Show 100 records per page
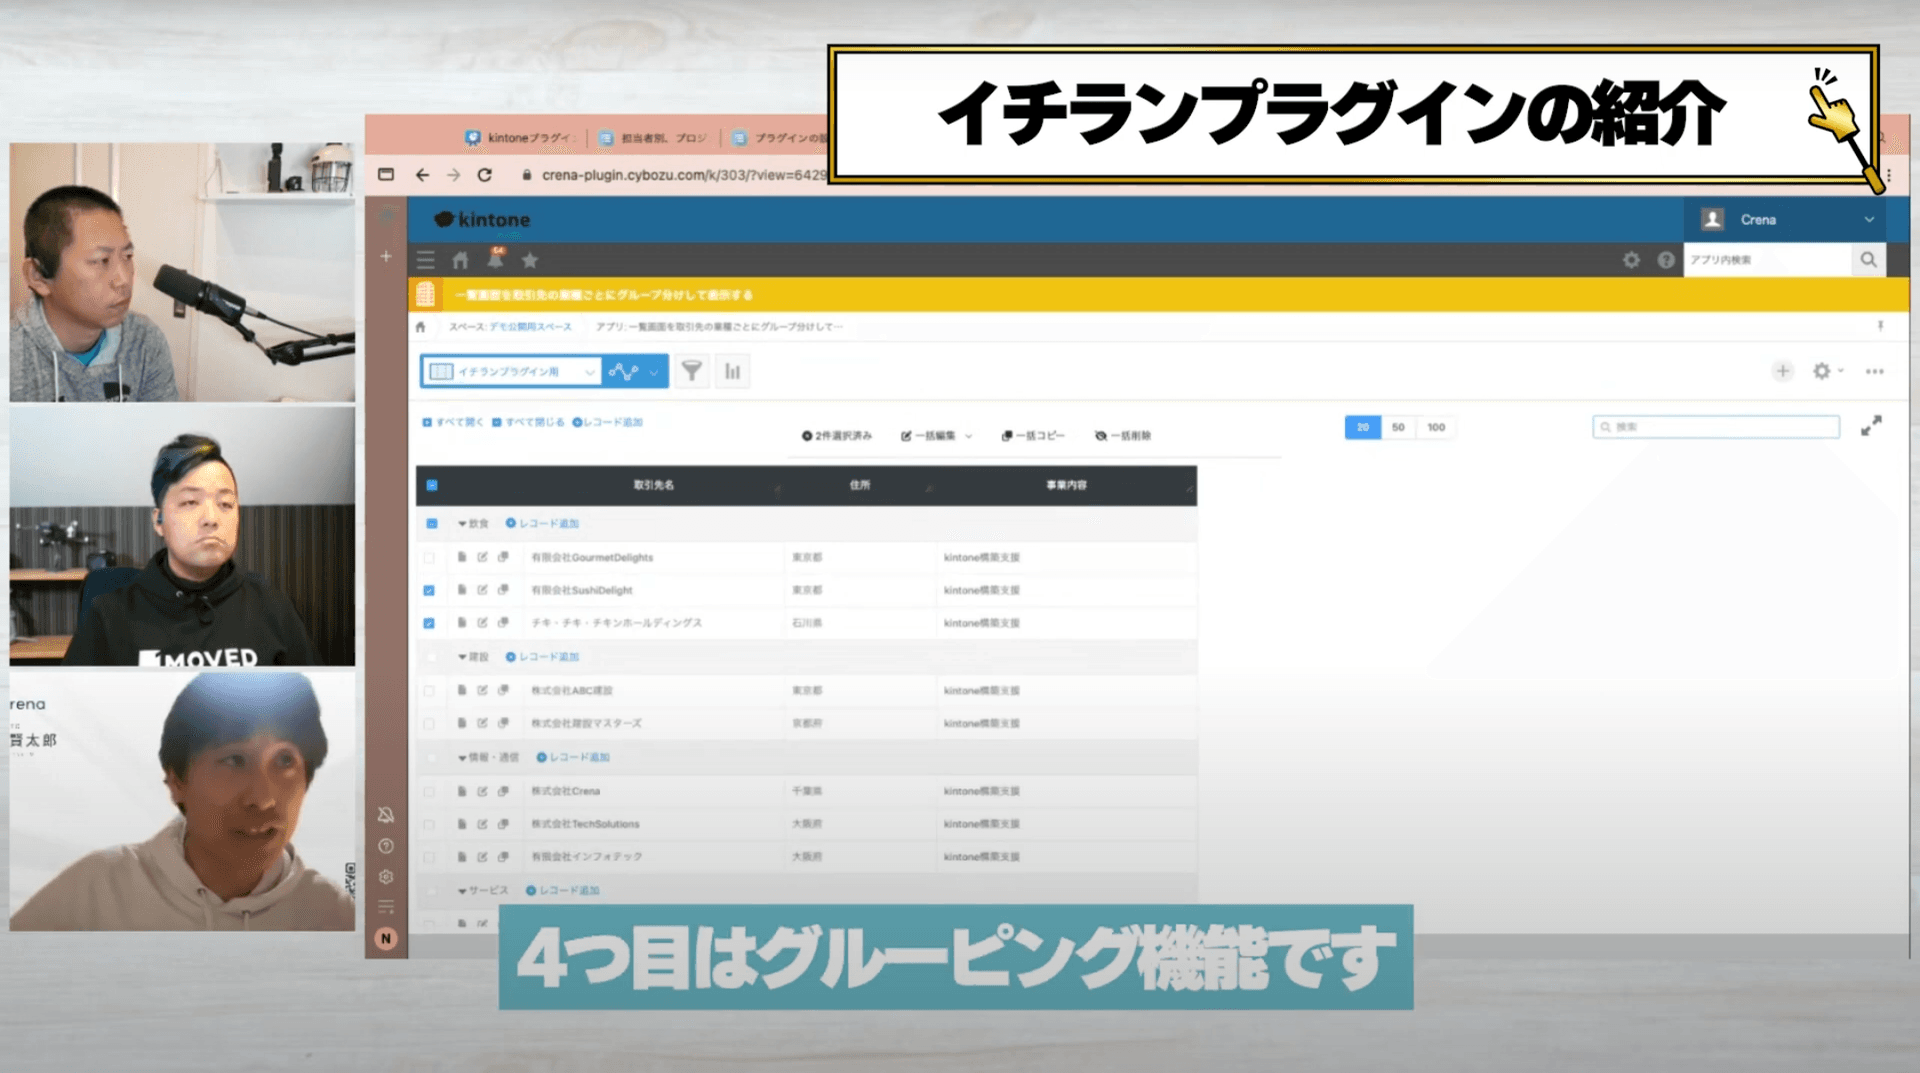Screen dimensions: 1920x1073 point(1436,427)
